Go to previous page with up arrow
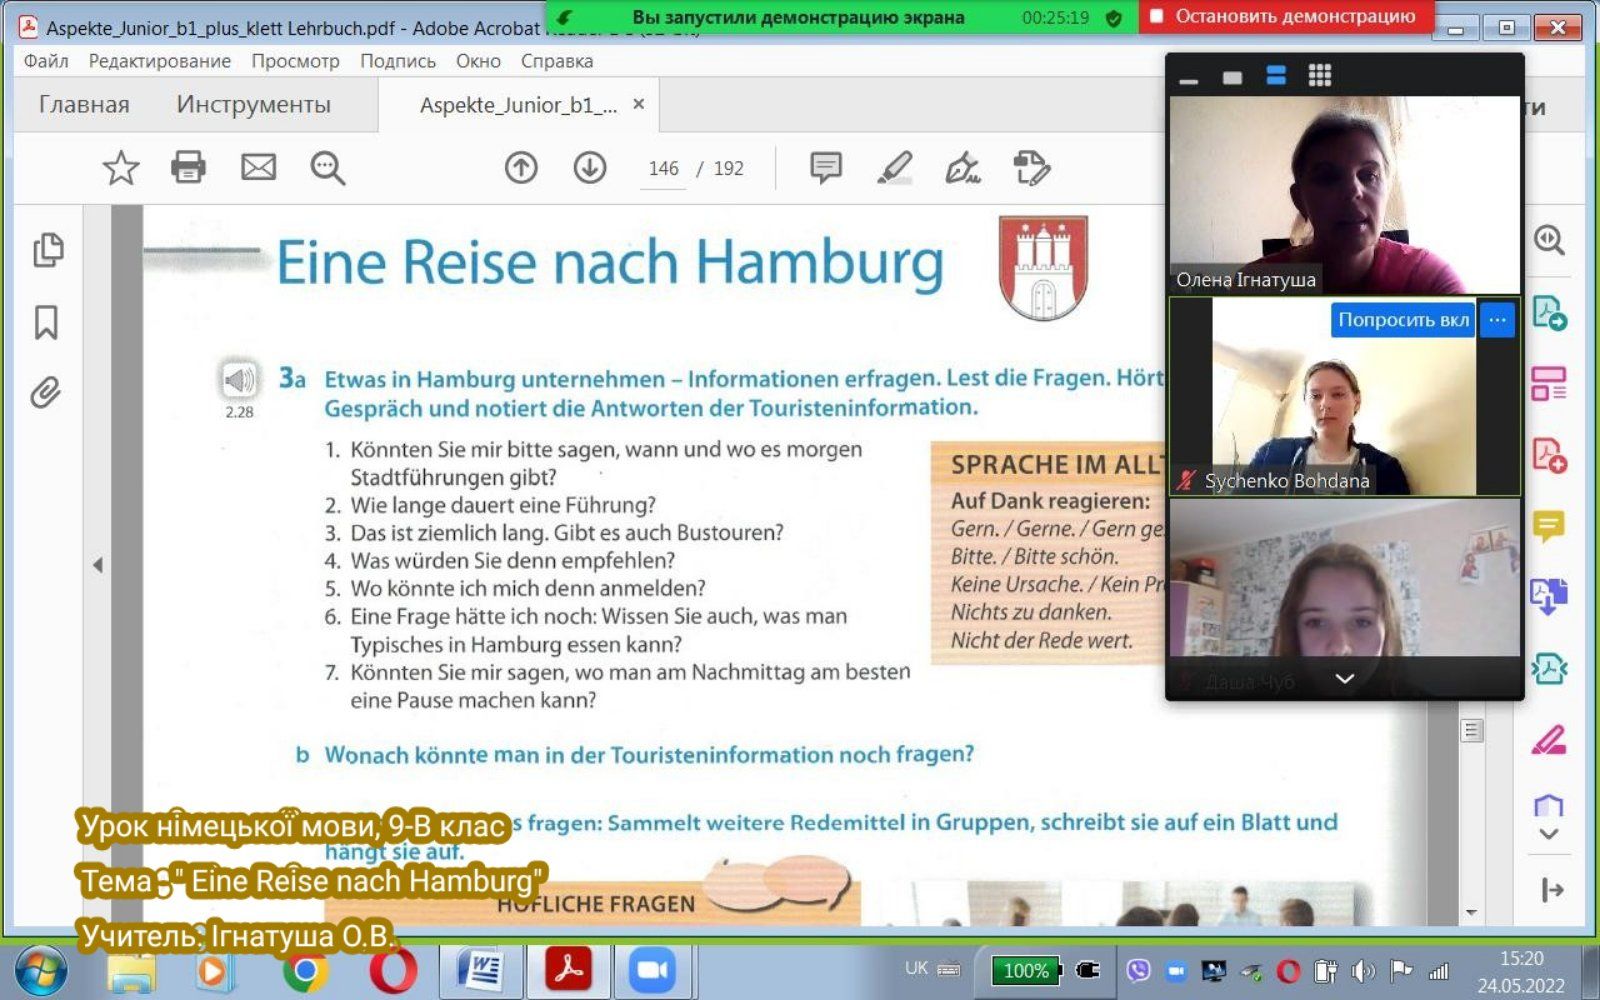1600x1000 pixels. (521, 168)
